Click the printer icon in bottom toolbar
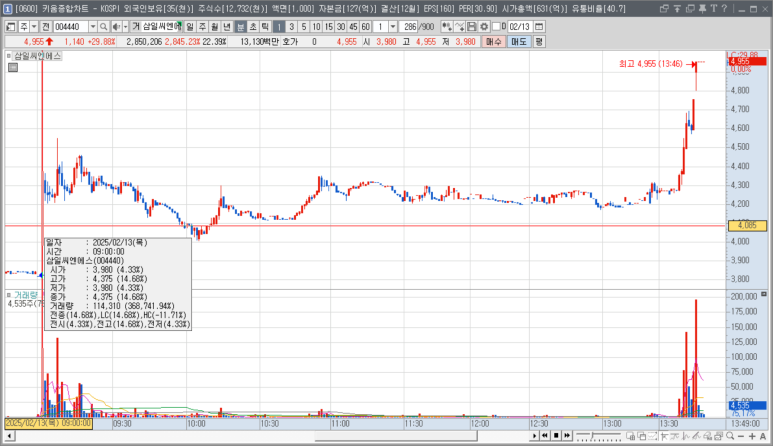Image resolution: width=773 pixels, height=446 pixels. [x=718, y=436]
